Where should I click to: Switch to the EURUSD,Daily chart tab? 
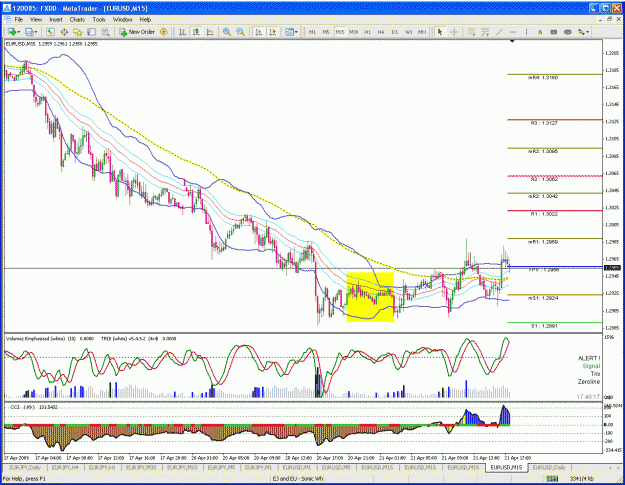[549, 467]
